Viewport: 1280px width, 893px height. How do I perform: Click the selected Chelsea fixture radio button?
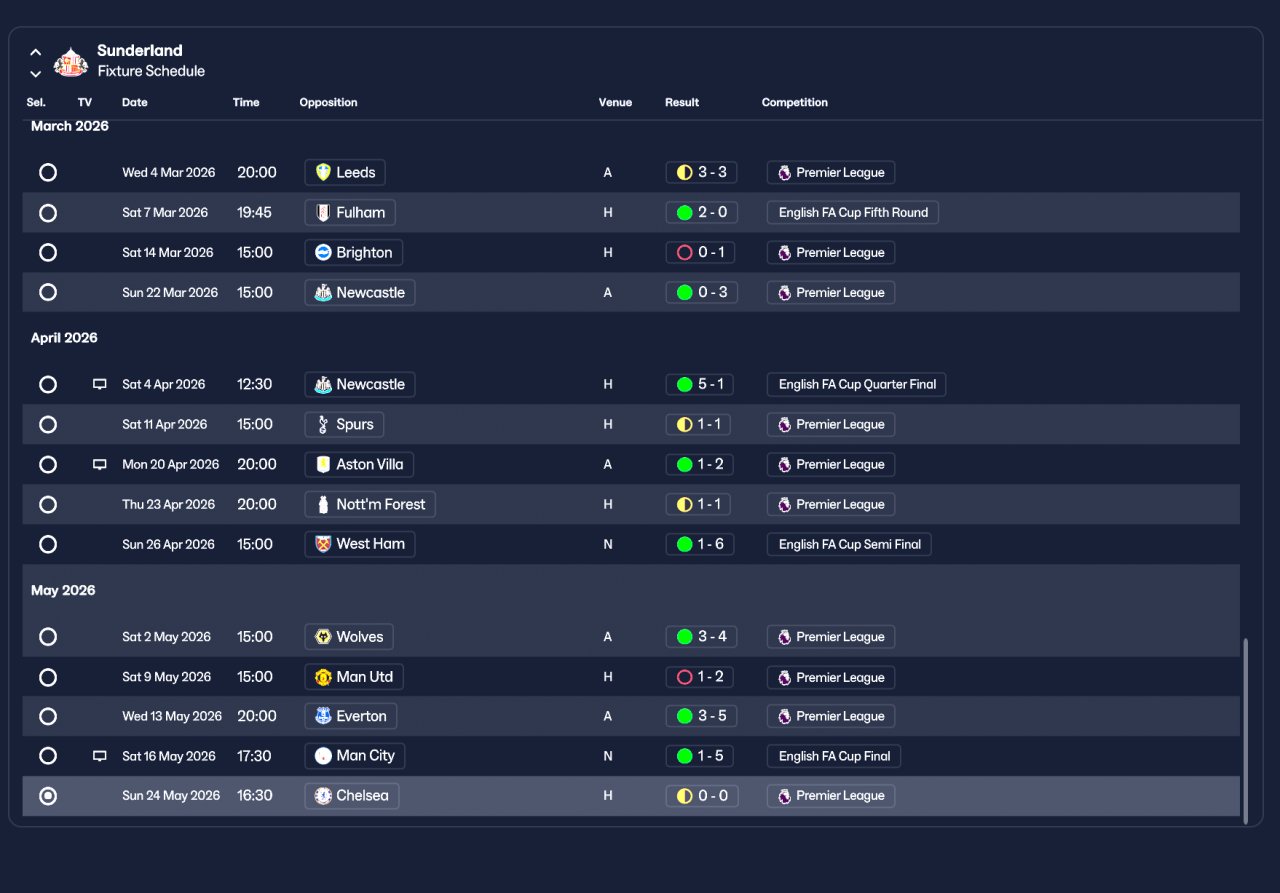tap(48, 796)
